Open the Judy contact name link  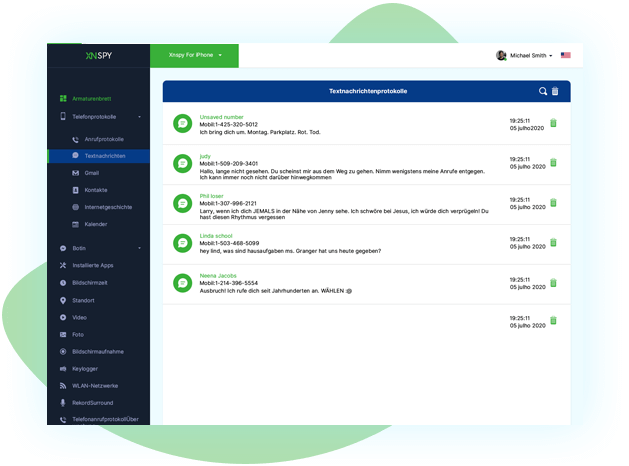205,156
